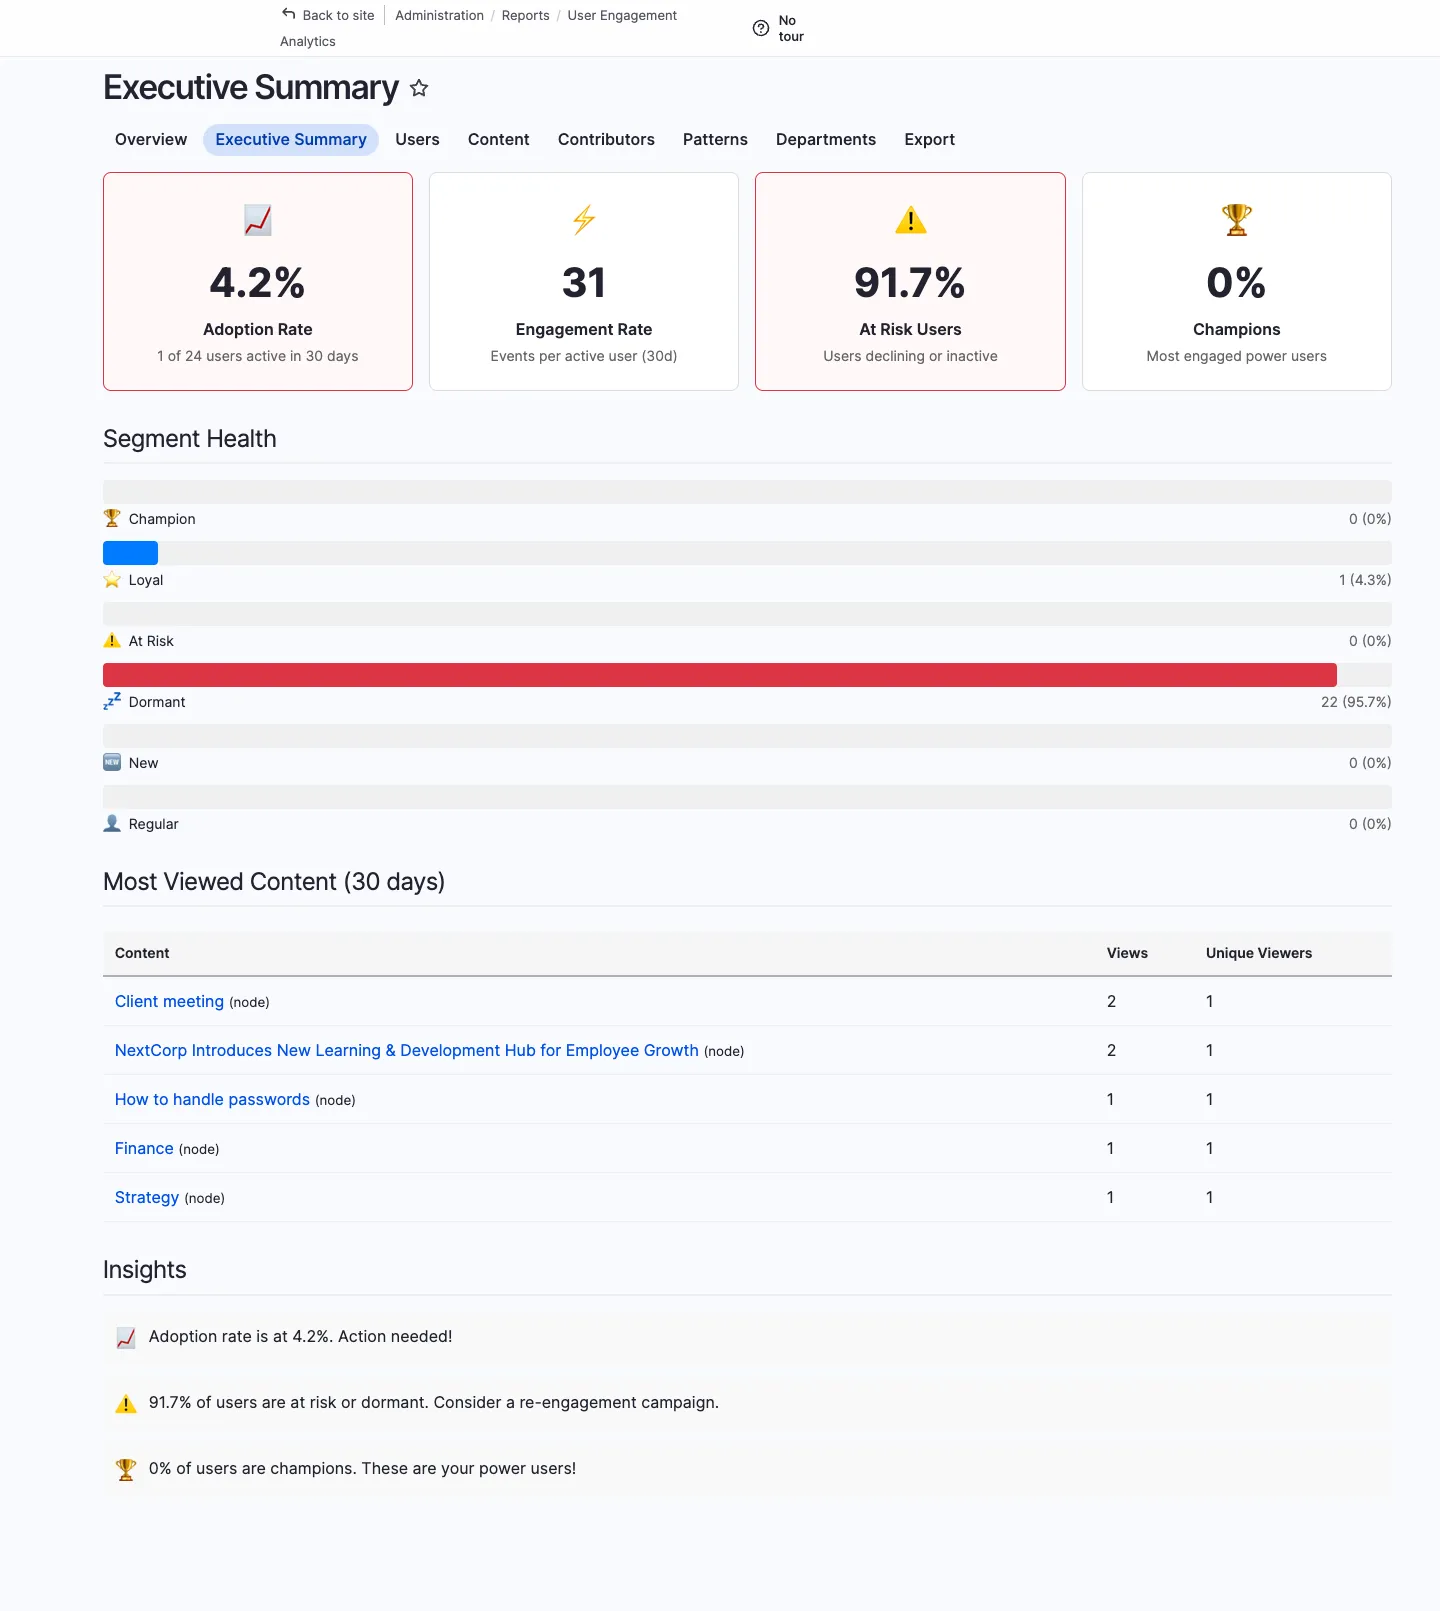This screenshot has width=1440, height=1611.
Task: Go to the Contributors tab
Action: [x=606, y=140]
